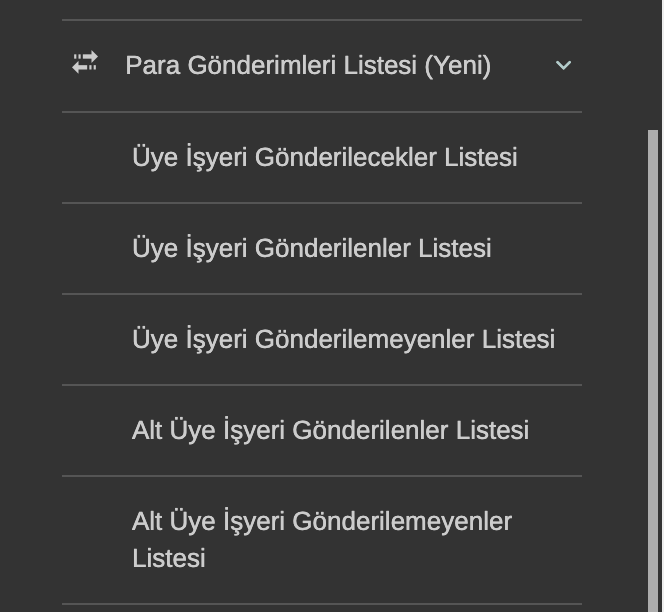Collapse the Para Gönderimleri Listesi chevron

pyautogui.click(x=563, y=66)
